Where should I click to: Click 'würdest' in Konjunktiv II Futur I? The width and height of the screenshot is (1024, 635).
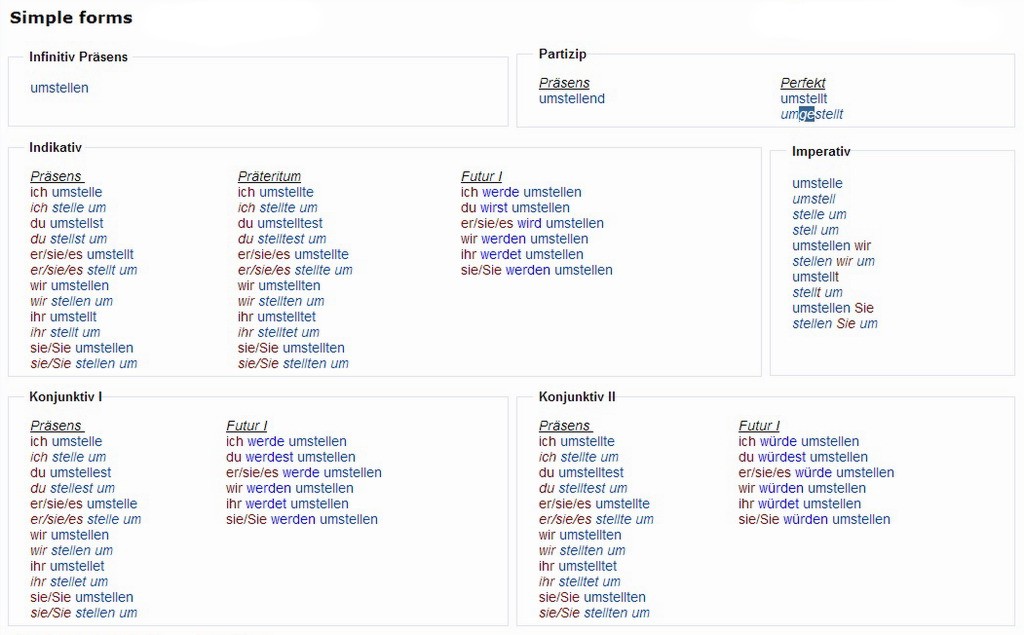point(783,457)
